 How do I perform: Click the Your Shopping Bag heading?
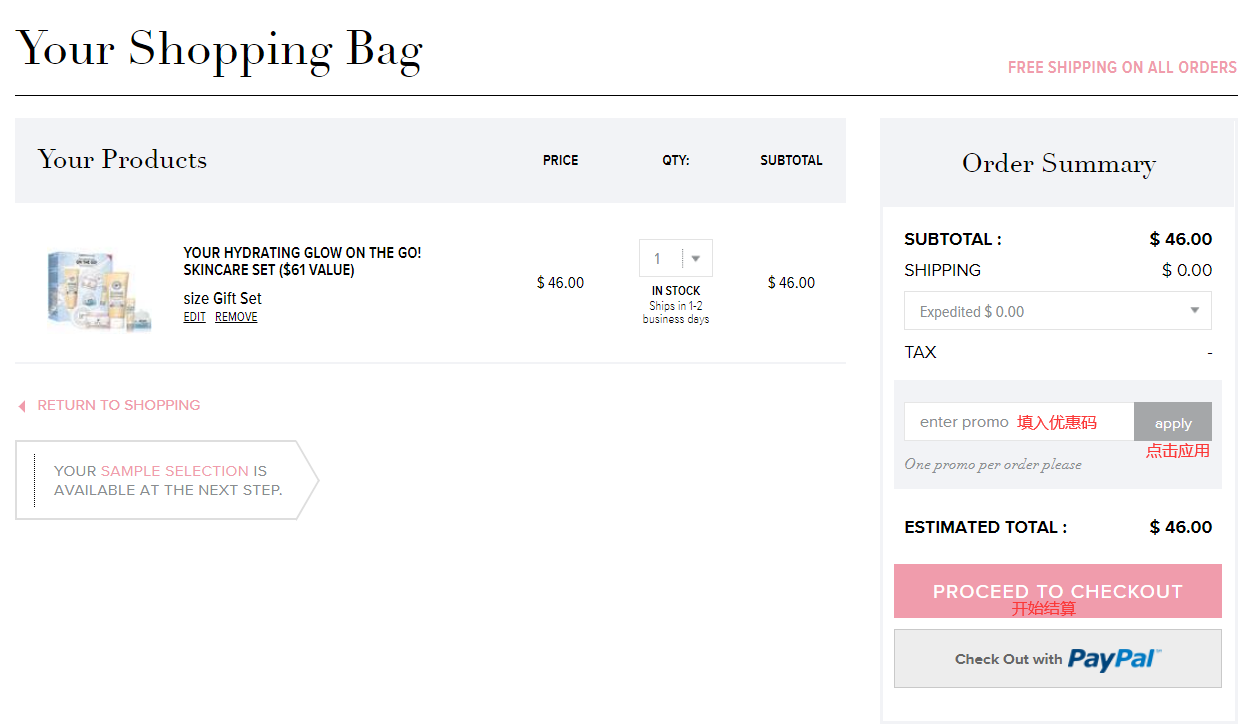point(219,49)
